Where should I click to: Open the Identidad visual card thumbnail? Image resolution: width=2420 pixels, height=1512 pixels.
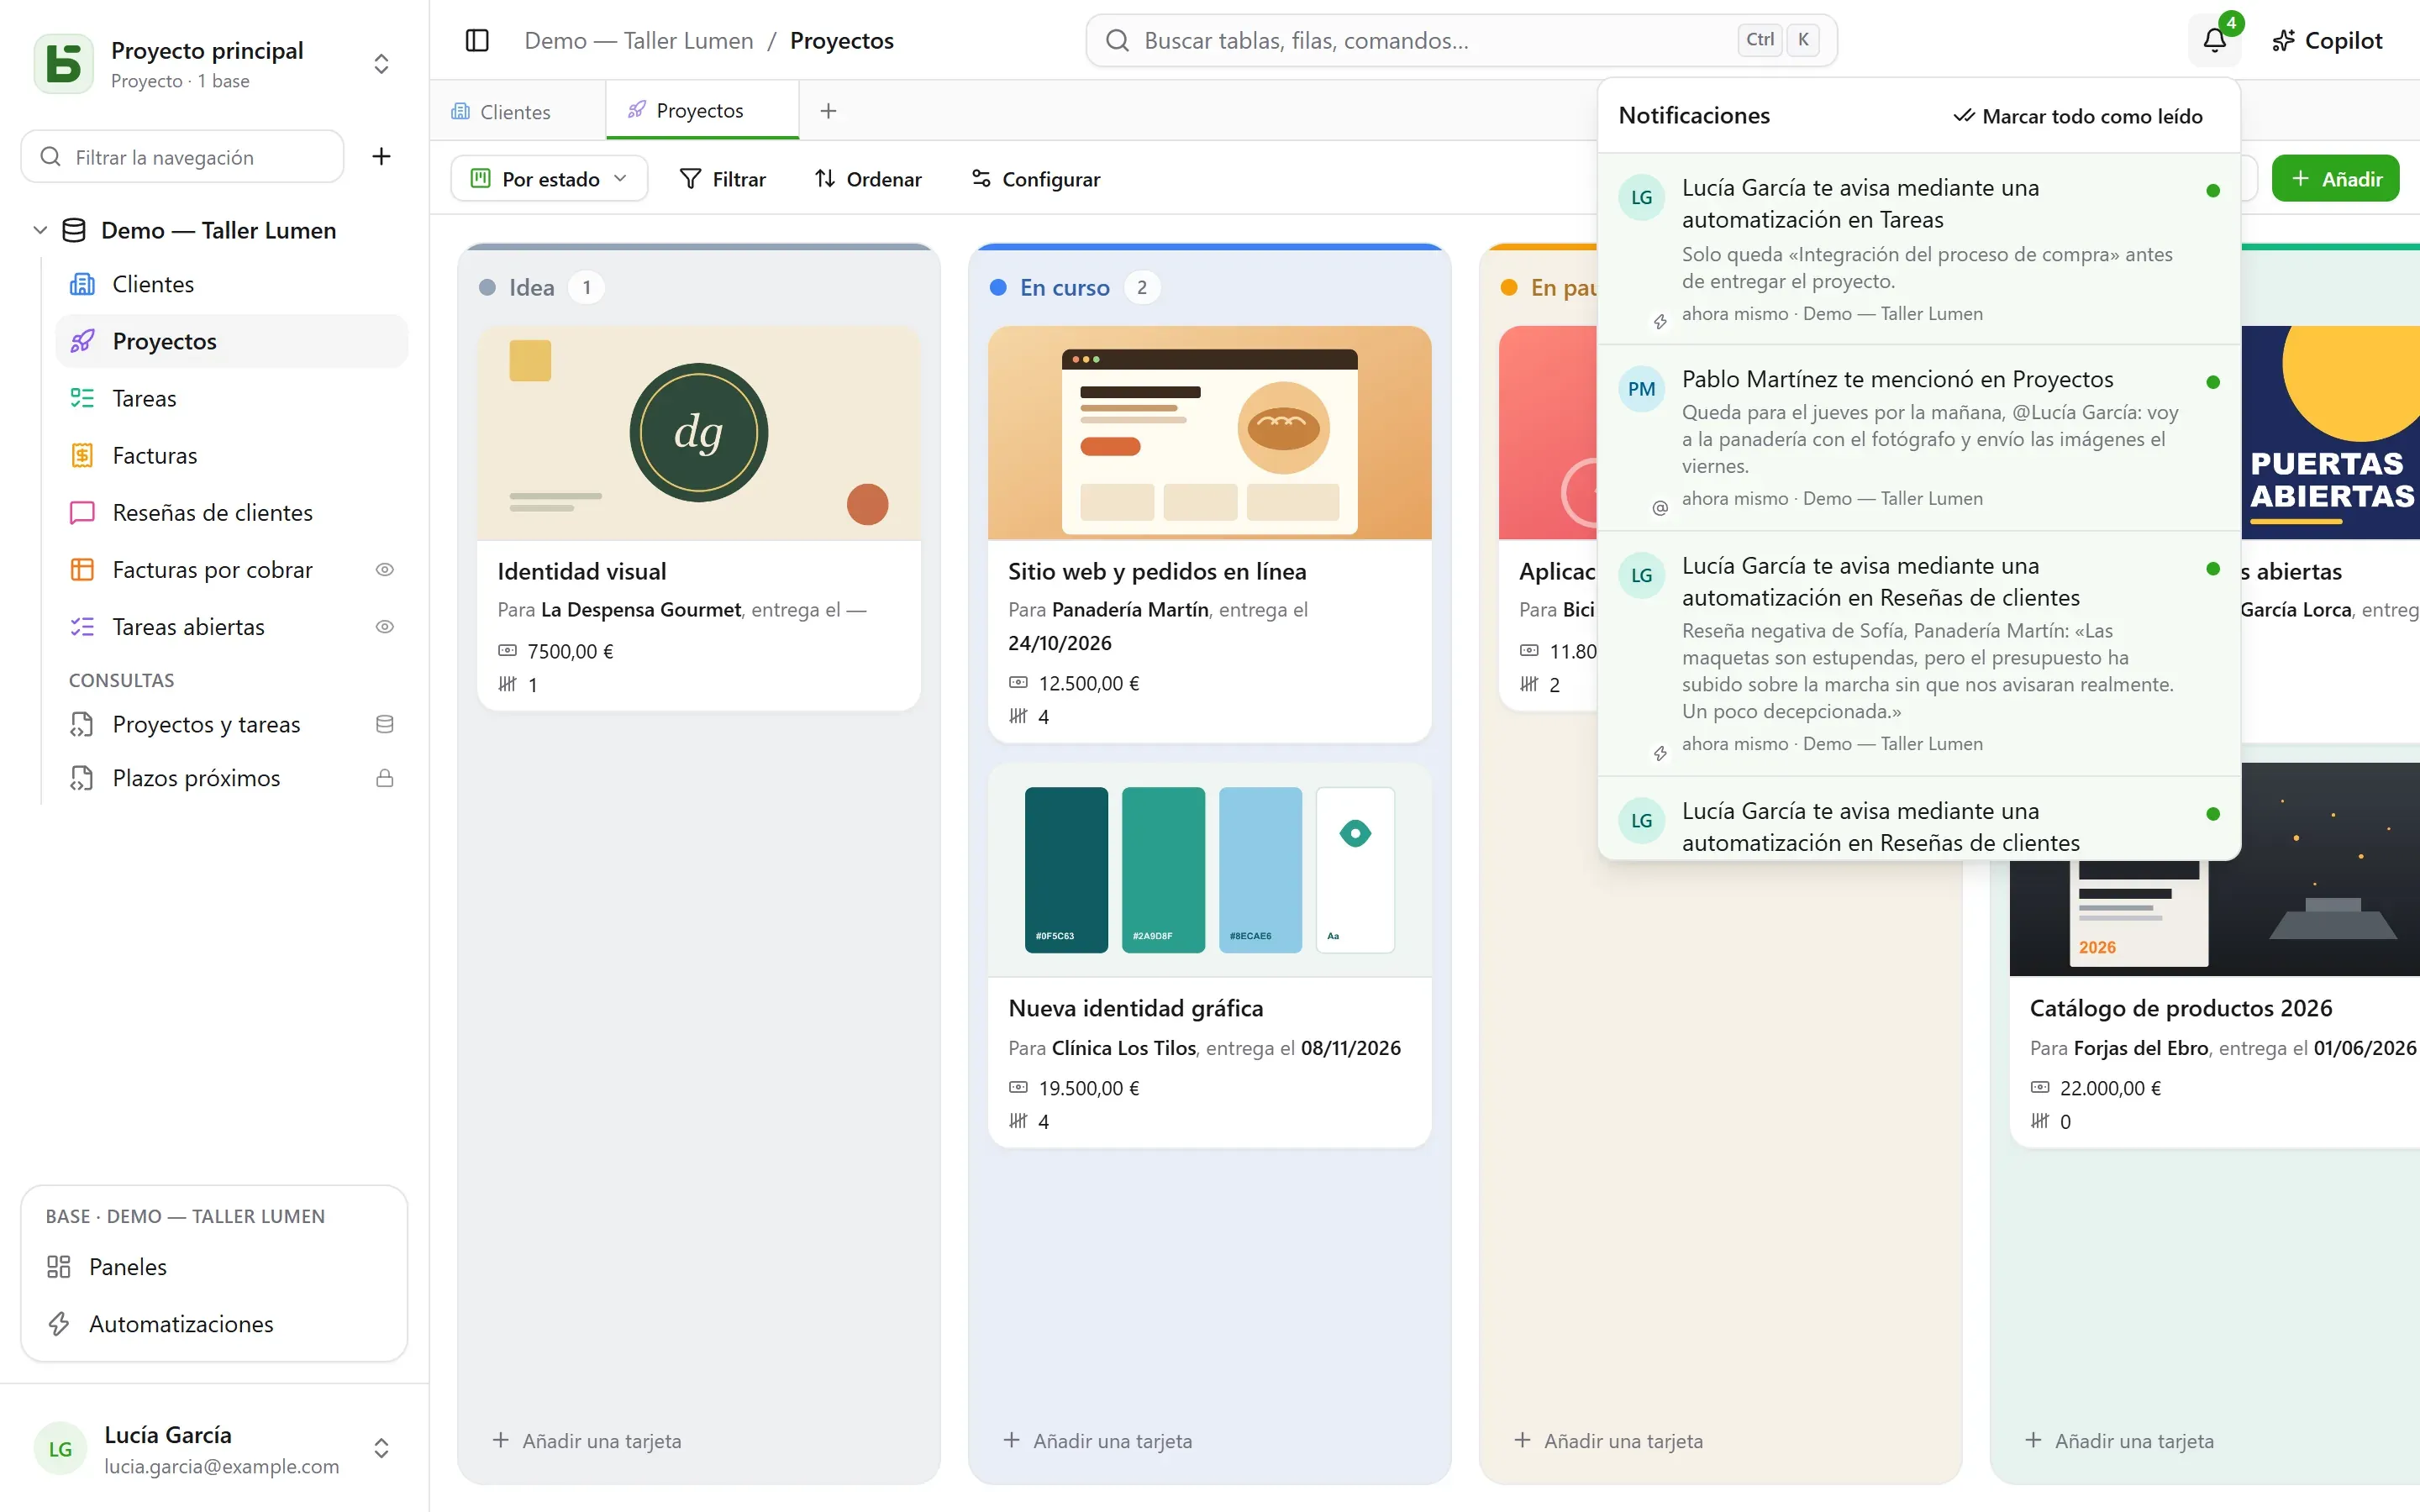[699, 432]
